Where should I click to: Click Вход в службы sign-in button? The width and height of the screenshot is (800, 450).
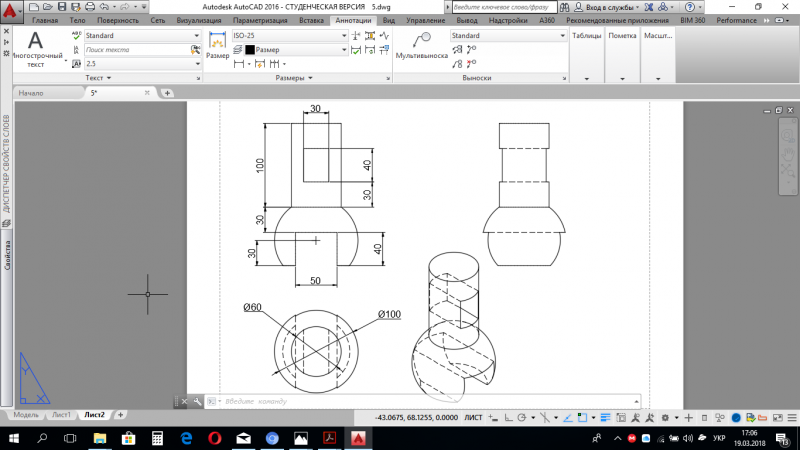(607, 7)
